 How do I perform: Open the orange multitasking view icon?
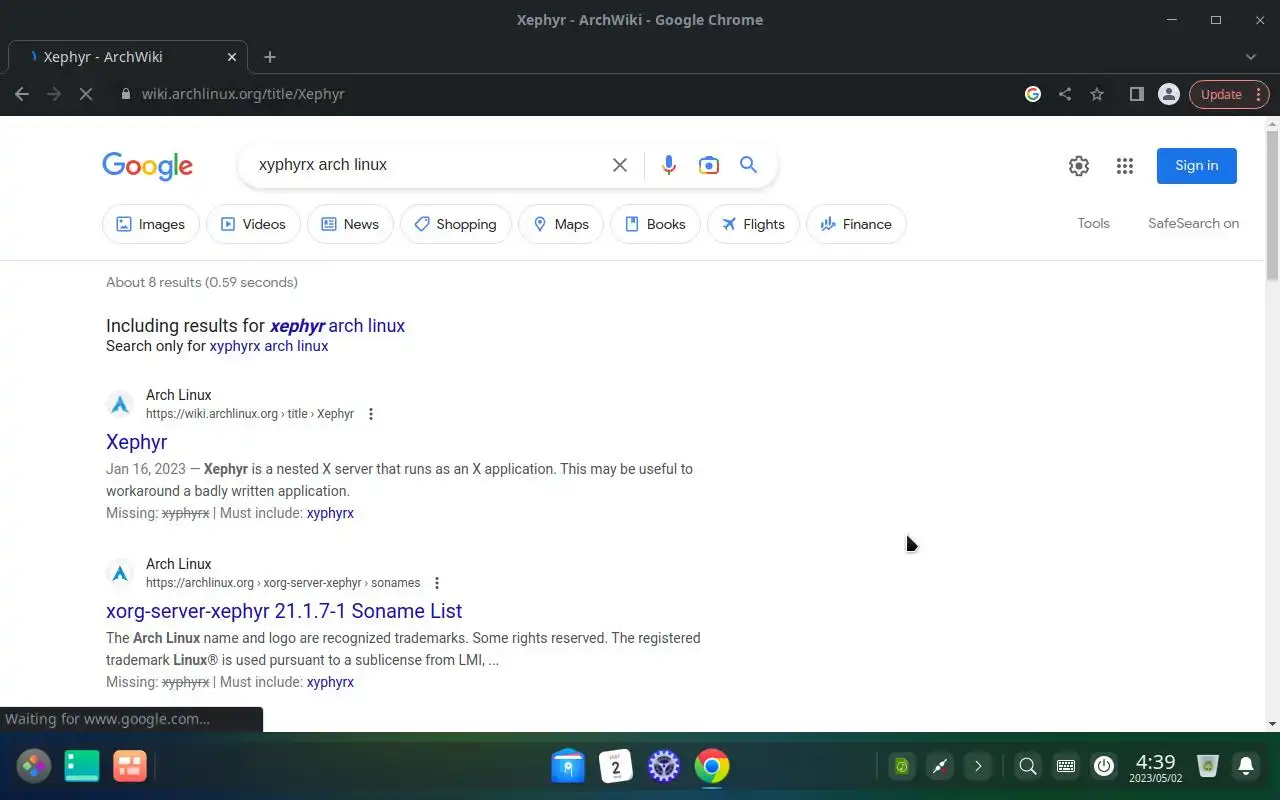pos(130,766)
